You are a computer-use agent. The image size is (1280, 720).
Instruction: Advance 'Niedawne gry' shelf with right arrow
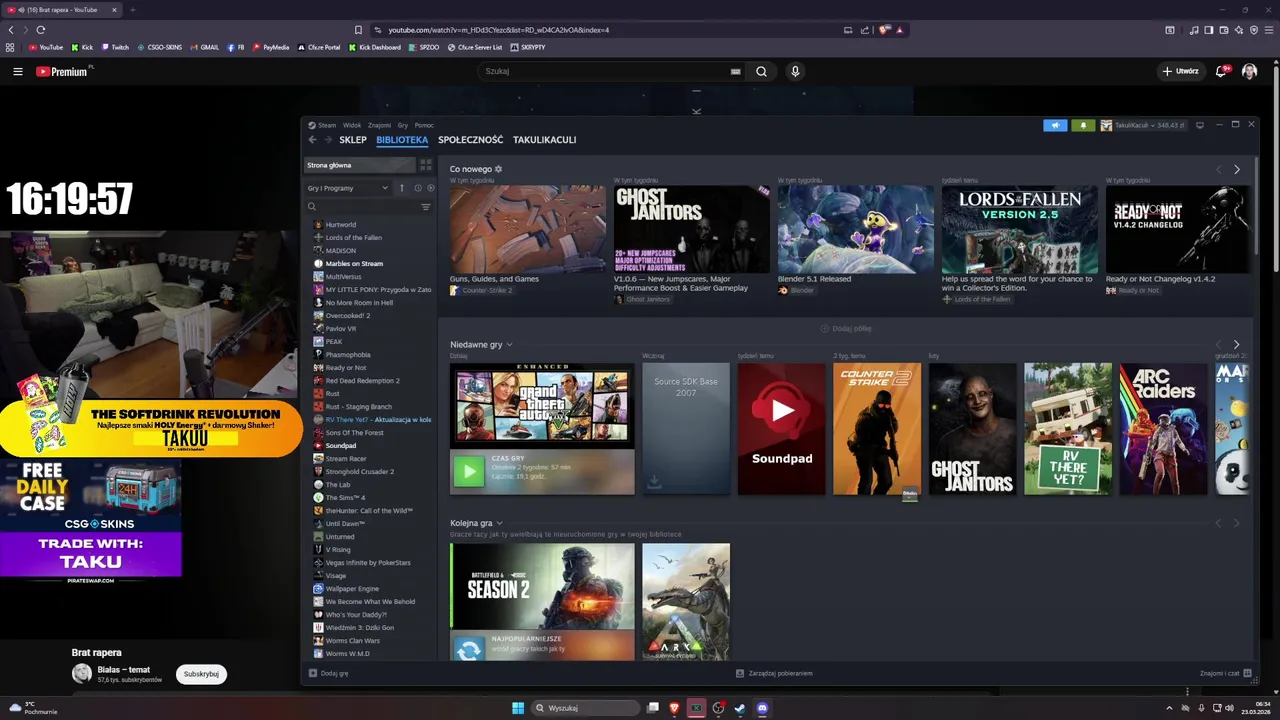point(1237,345)
